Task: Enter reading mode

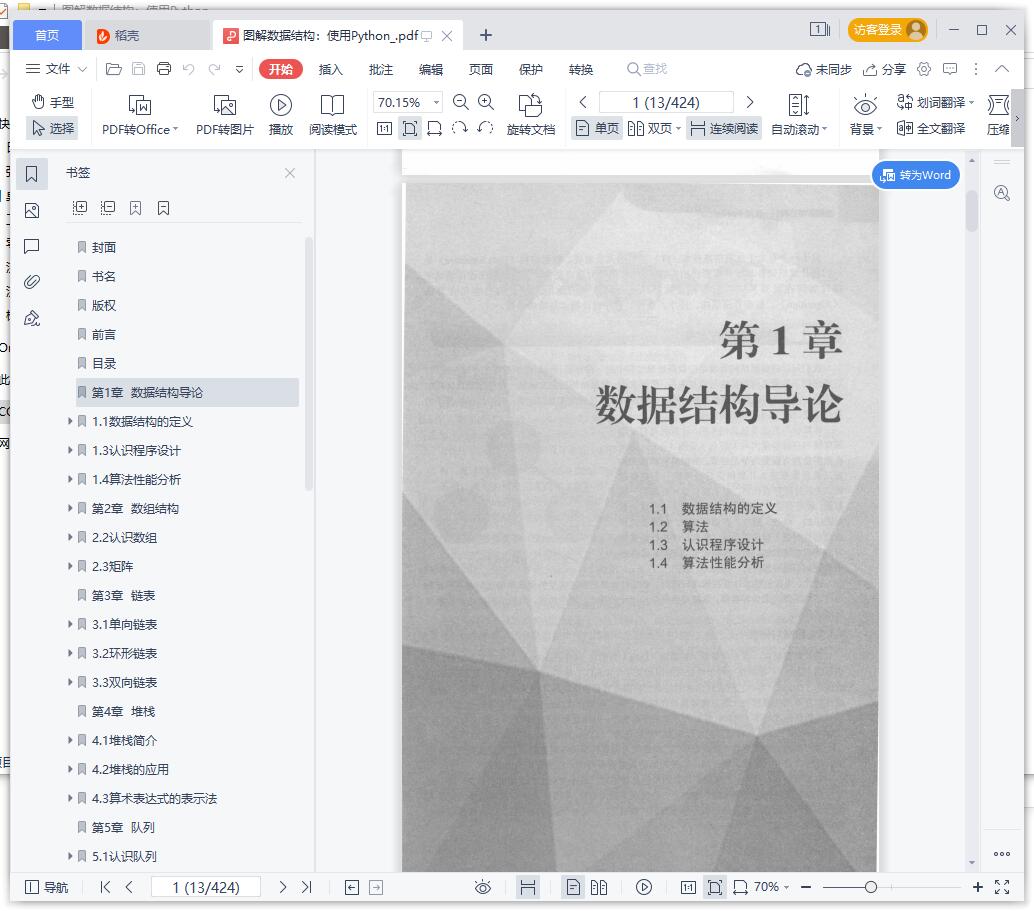Action: click(332, 114)
